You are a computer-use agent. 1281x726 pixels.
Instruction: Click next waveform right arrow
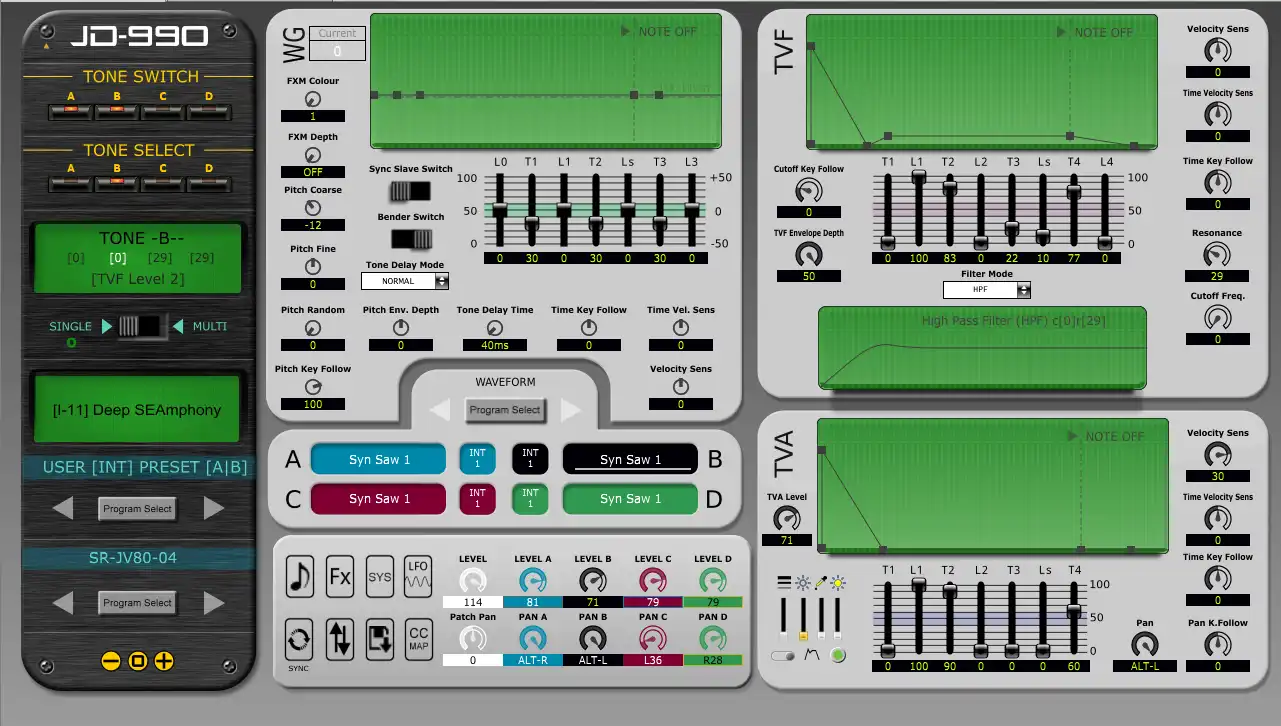point(570,410)
